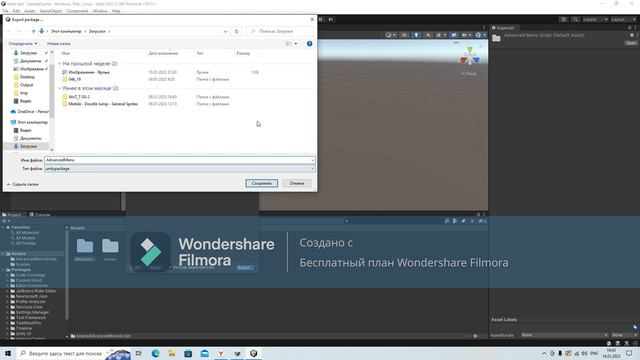The width and height of the screenshot is (640, 360).
Task: Select Scenes folder in Project tree
Action: point(20,264)
